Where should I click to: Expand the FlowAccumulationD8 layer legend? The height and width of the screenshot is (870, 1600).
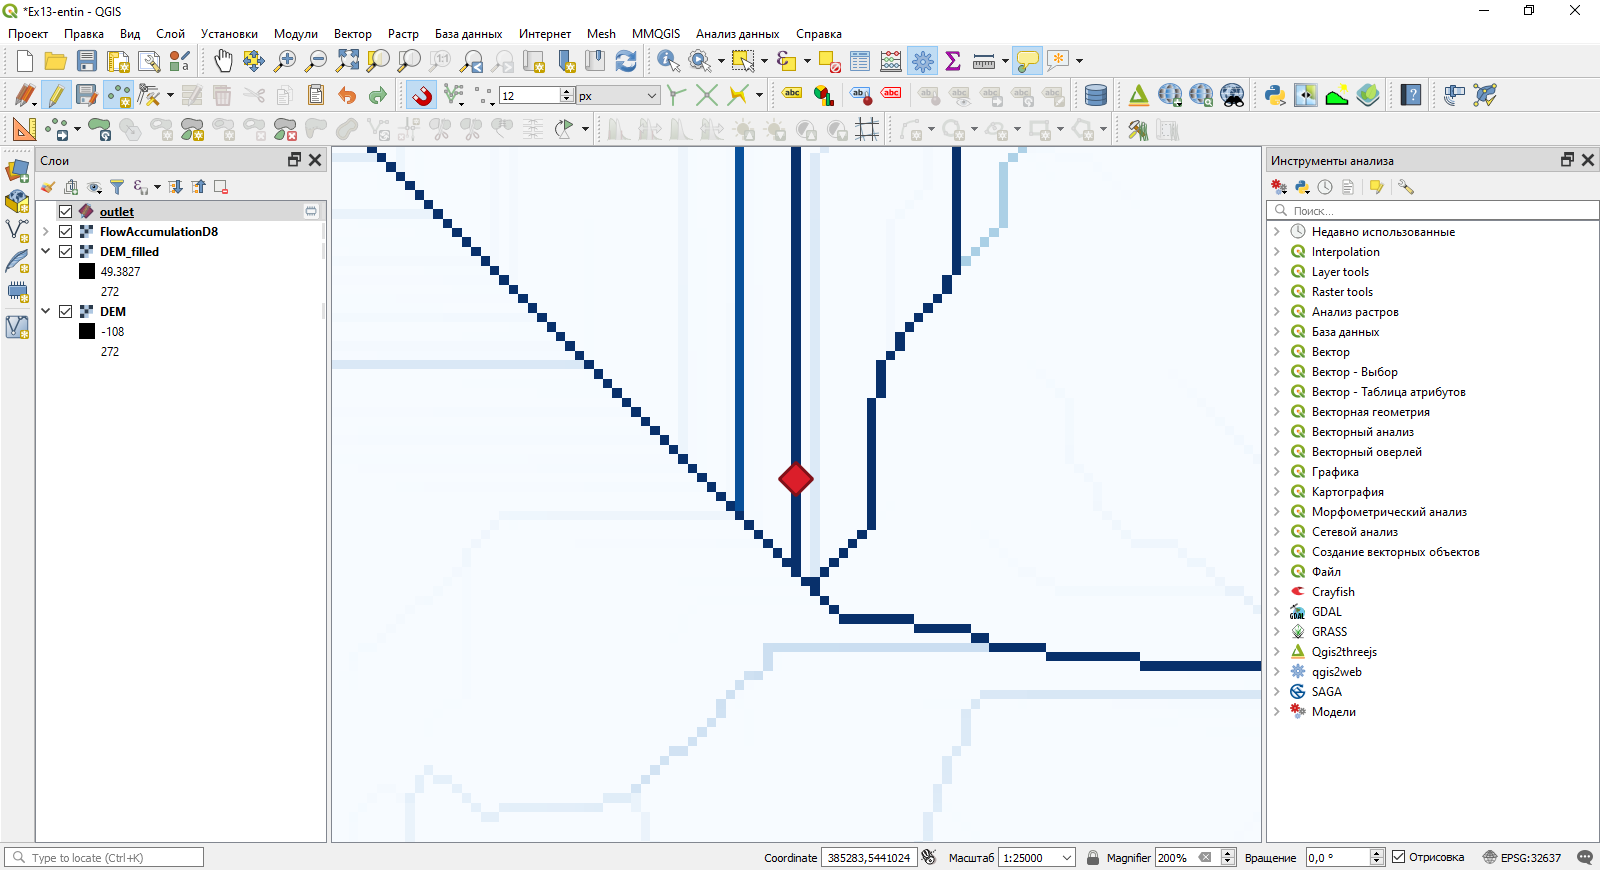[x=45, y=231]
